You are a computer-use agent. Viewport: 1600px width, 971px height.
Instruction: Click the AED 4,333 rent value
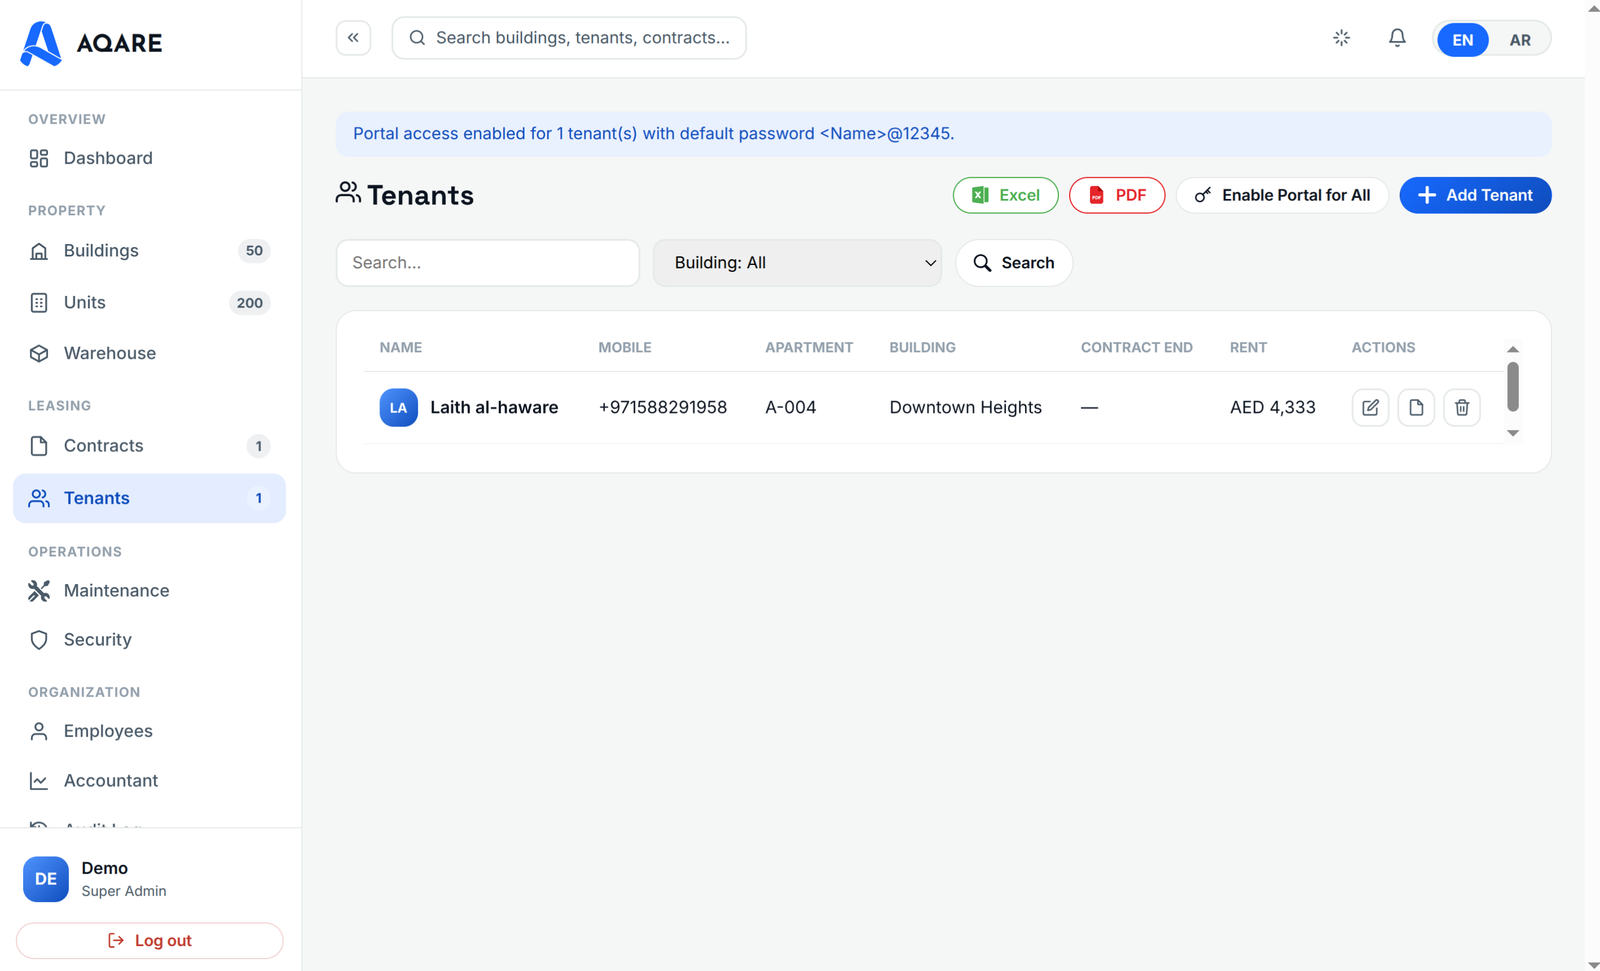tap(1272, 408)
